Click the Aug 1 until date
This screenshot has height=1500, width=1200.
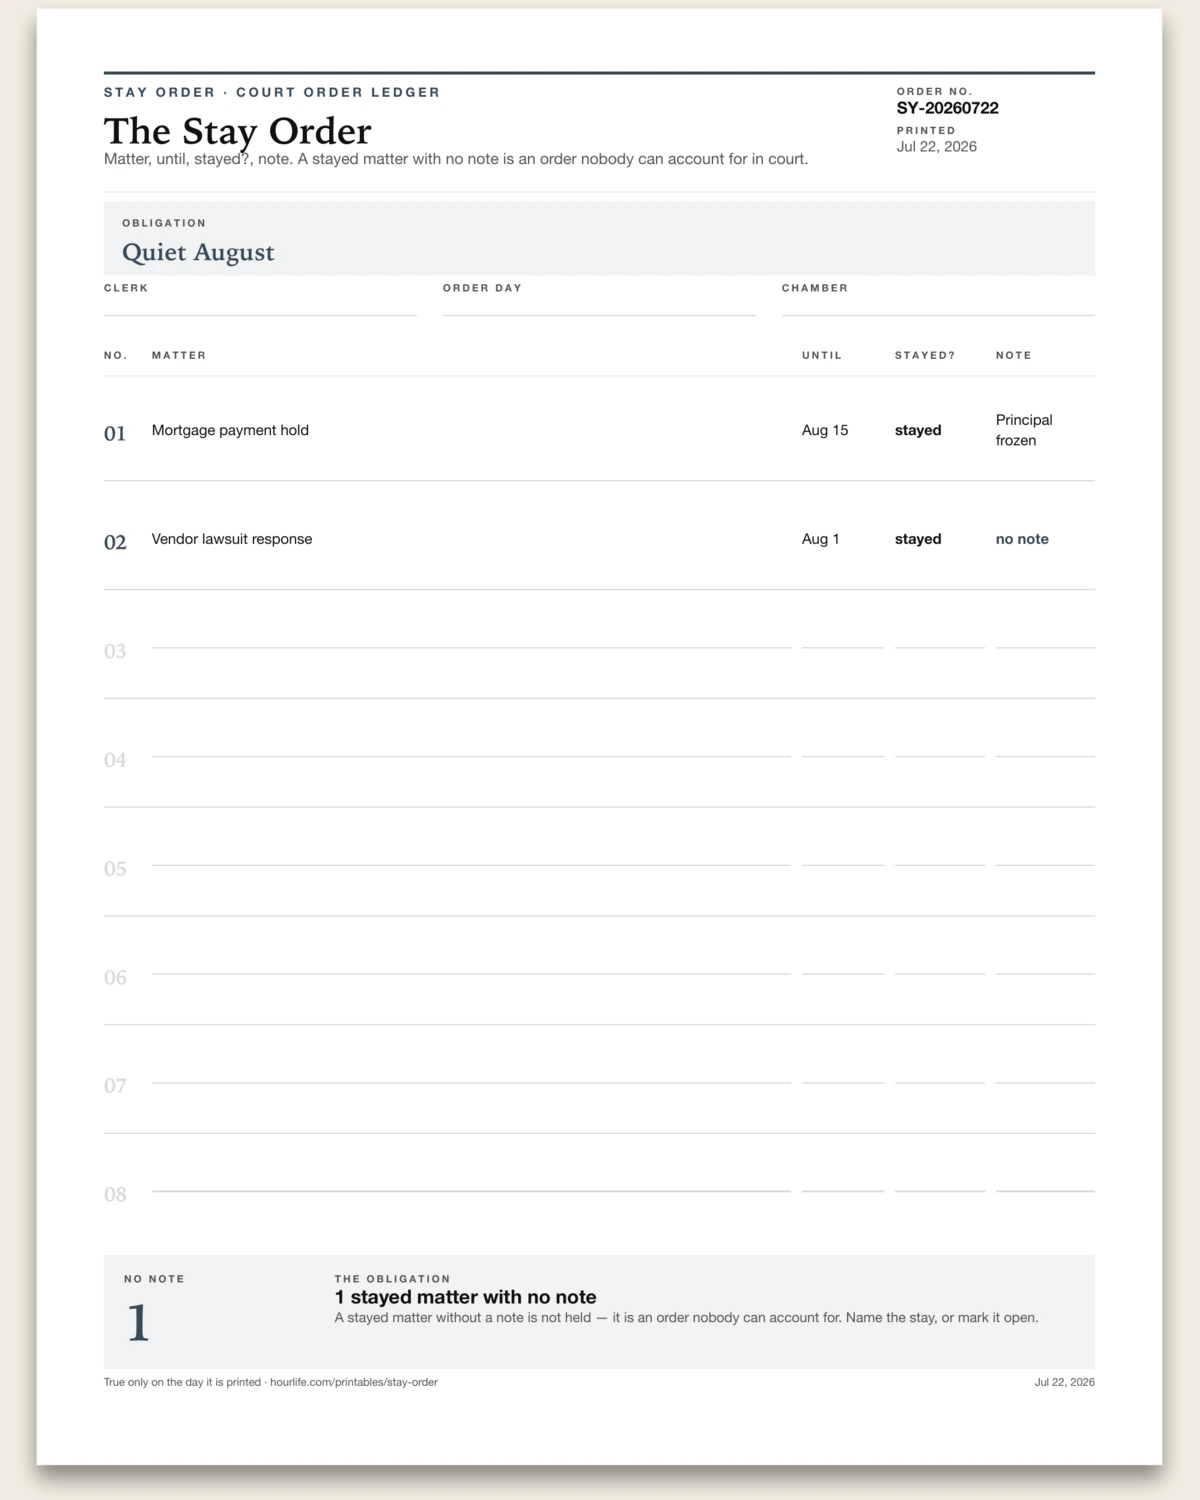click(821, 539)
